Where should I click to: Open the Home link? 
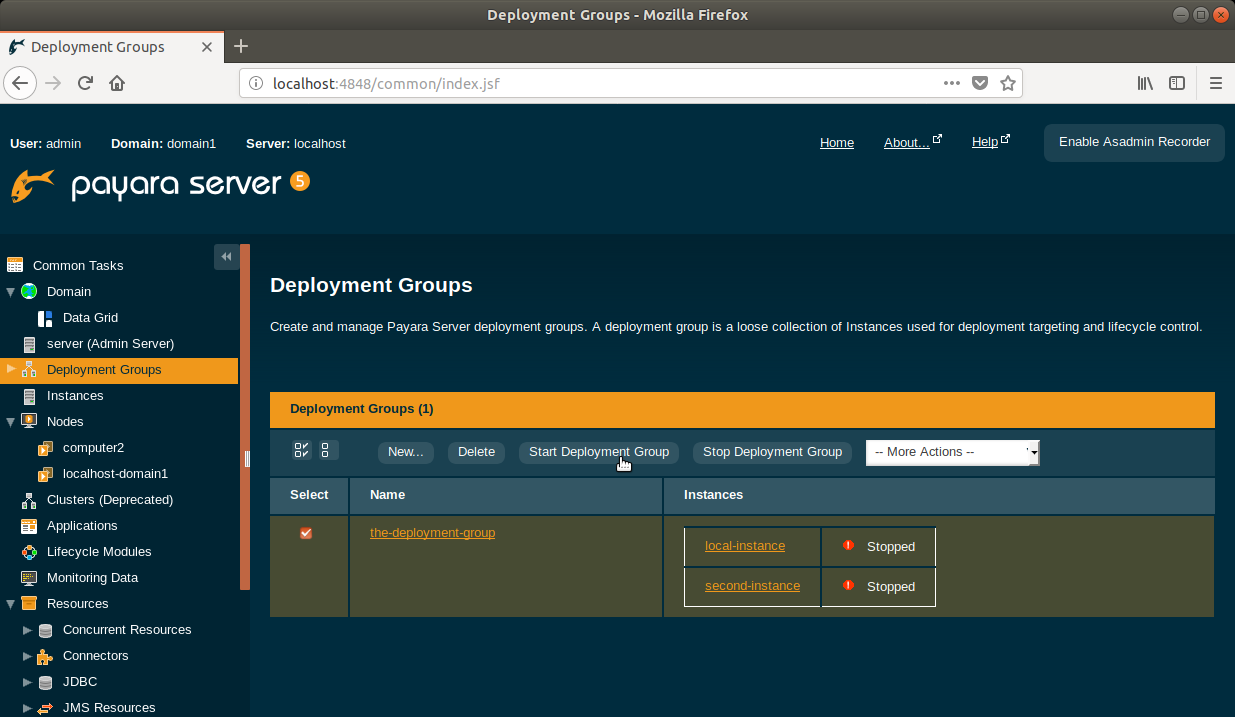[x=837, y=143]
